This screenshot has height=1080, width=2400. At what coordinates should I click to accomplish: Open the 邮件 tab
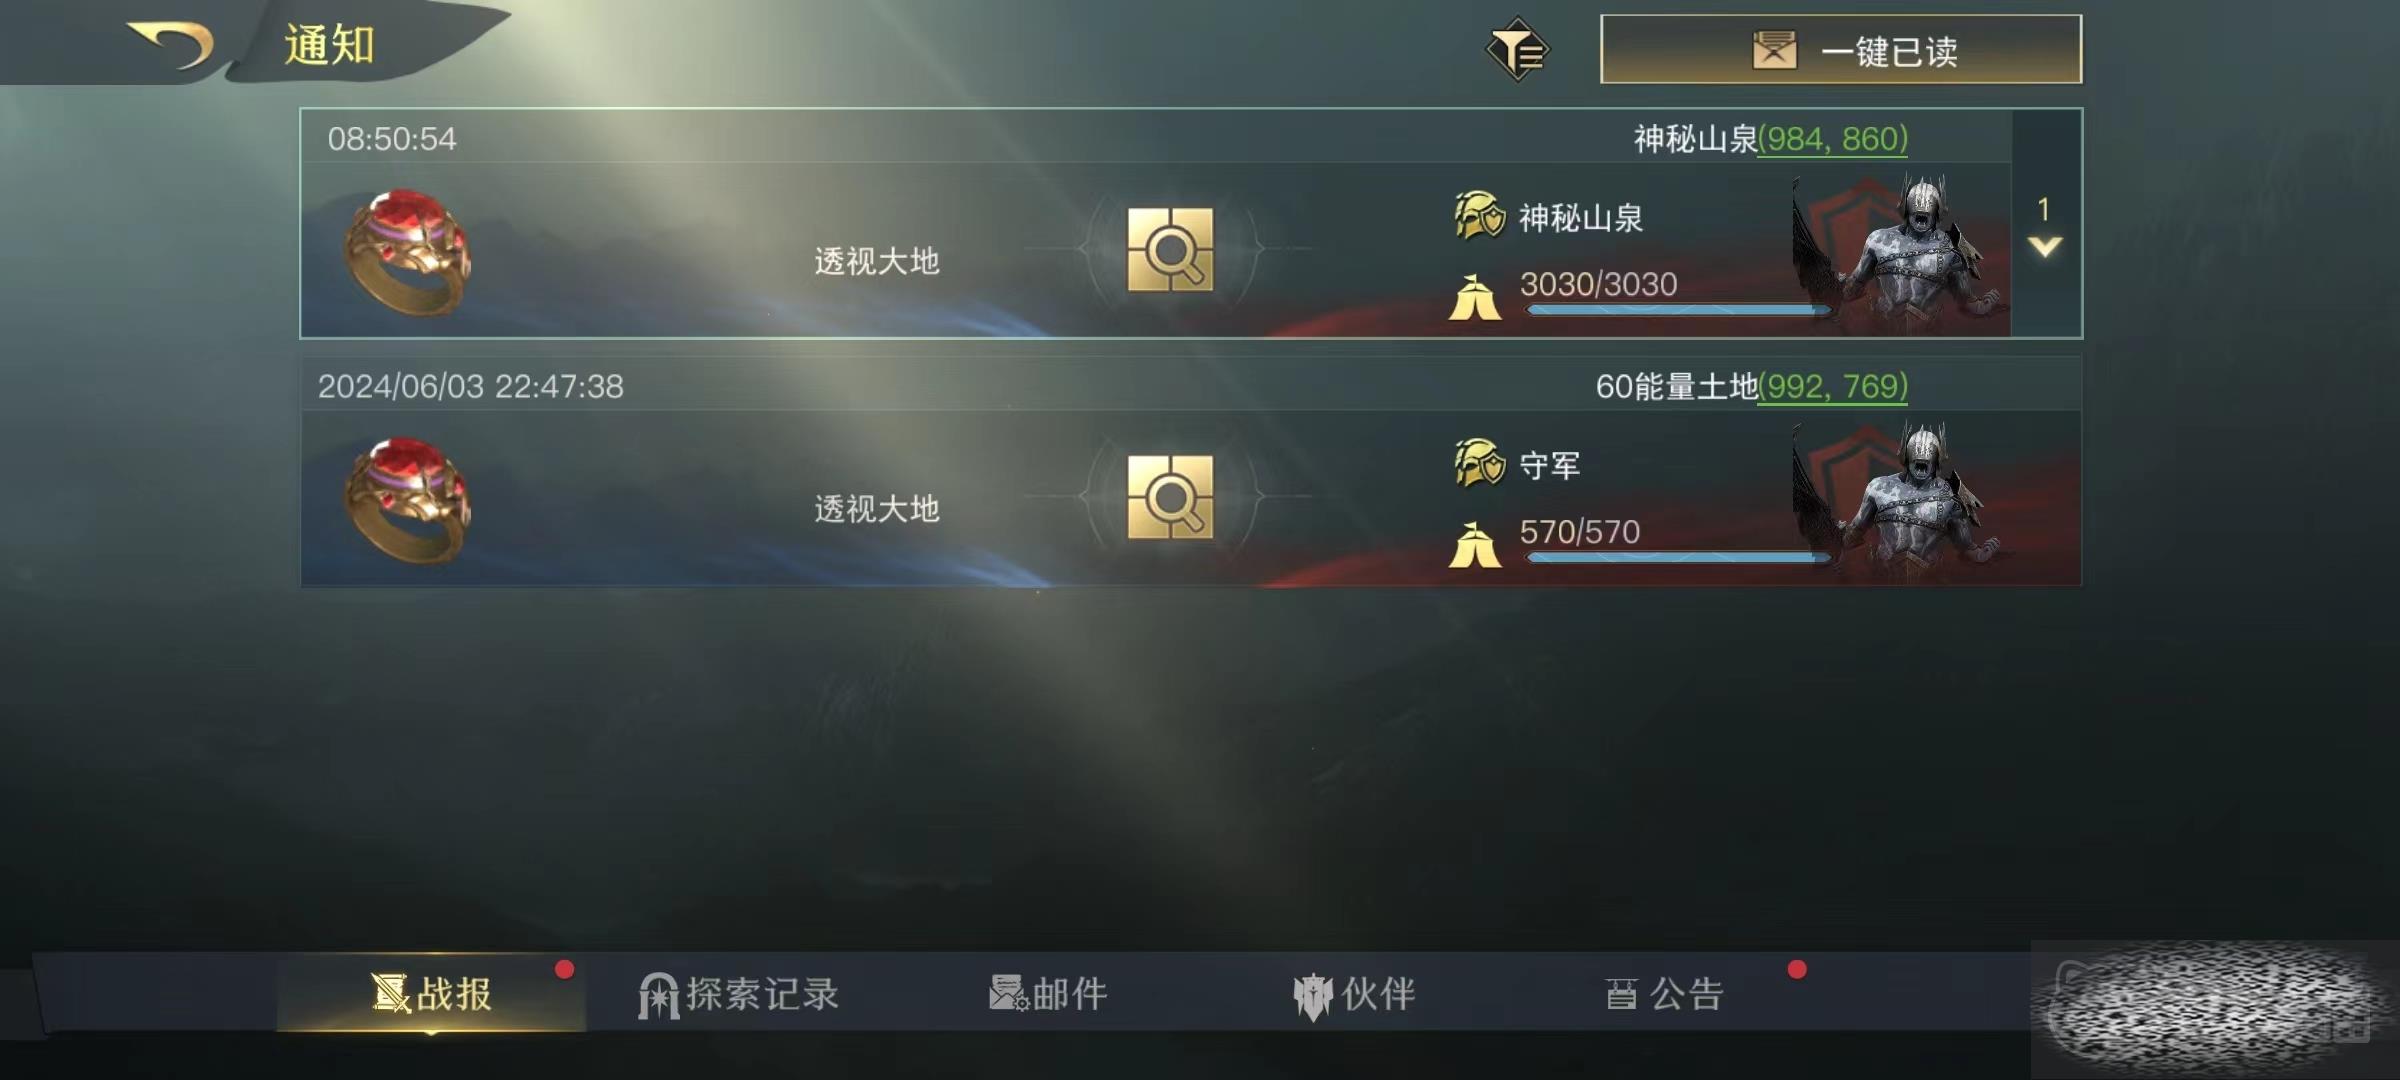(1048, 994)
